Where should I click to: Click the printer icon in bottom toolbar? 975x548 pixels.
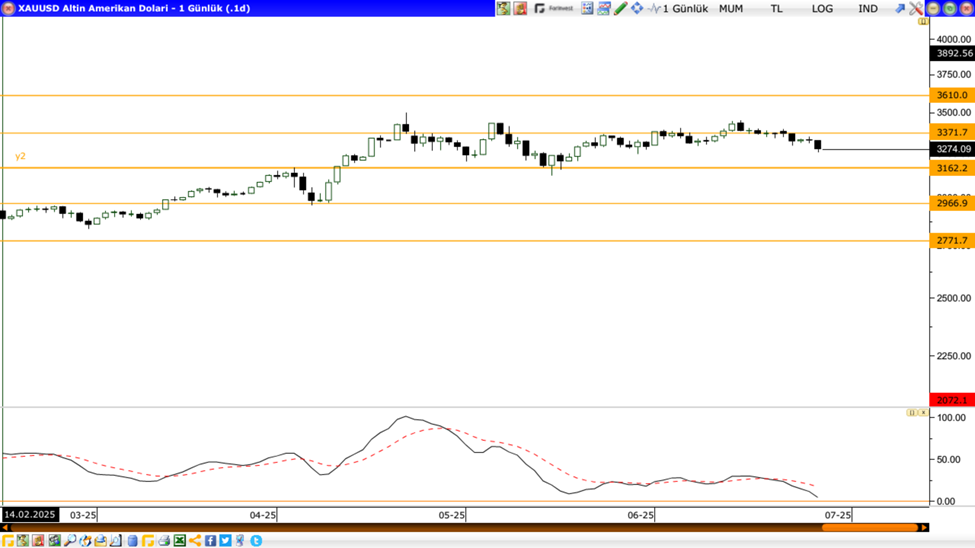pos(164,541)
